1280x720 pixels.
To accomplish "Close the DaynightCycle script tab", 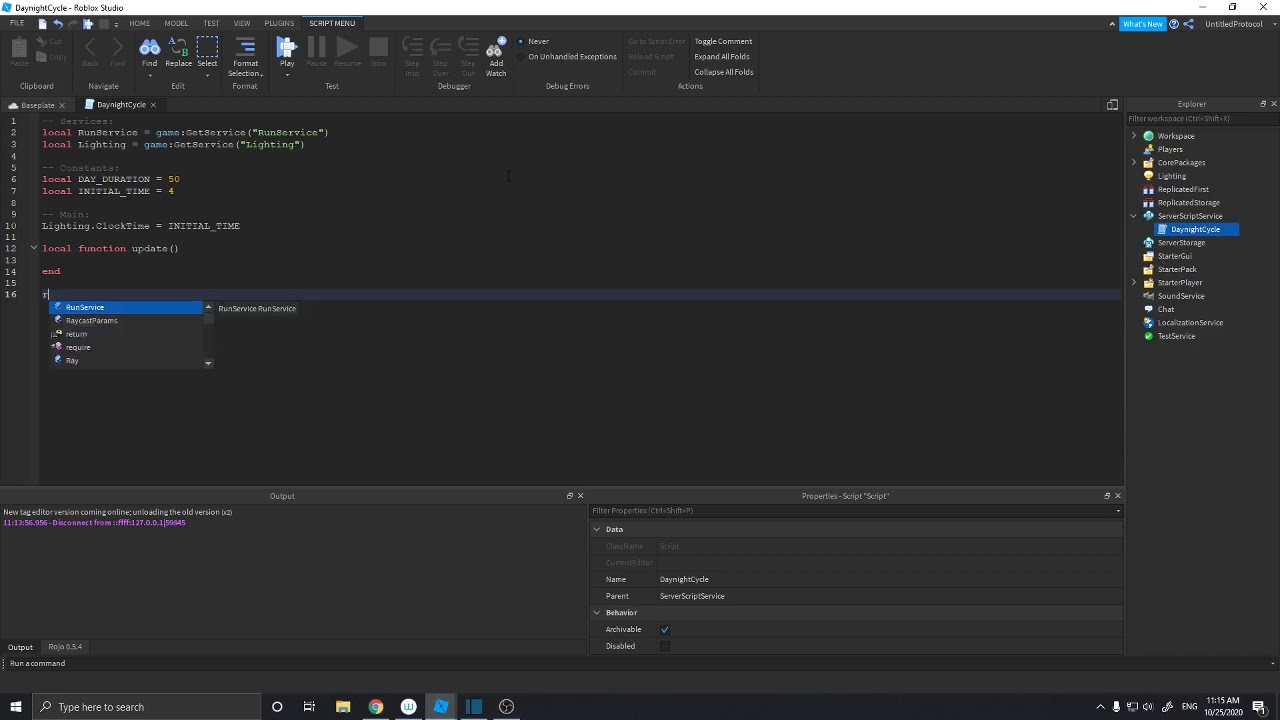I will click(x=153, y=105).
